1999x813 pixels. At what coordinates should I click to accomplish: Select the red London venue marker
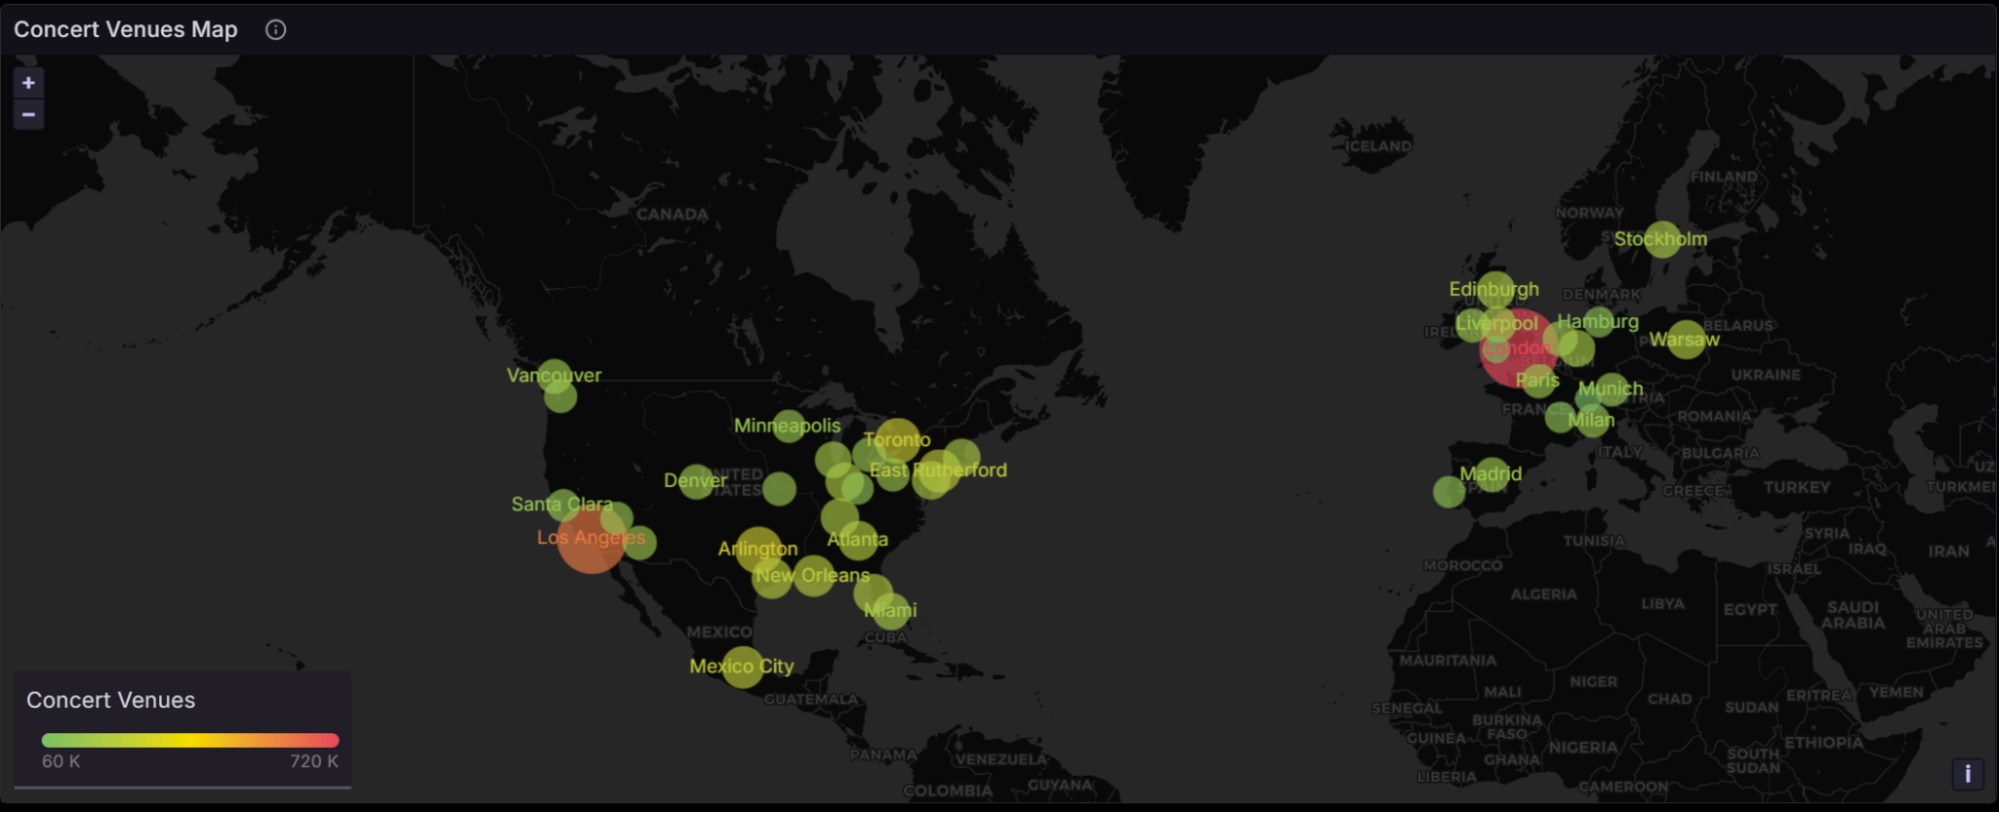(x=1518, y=349)
